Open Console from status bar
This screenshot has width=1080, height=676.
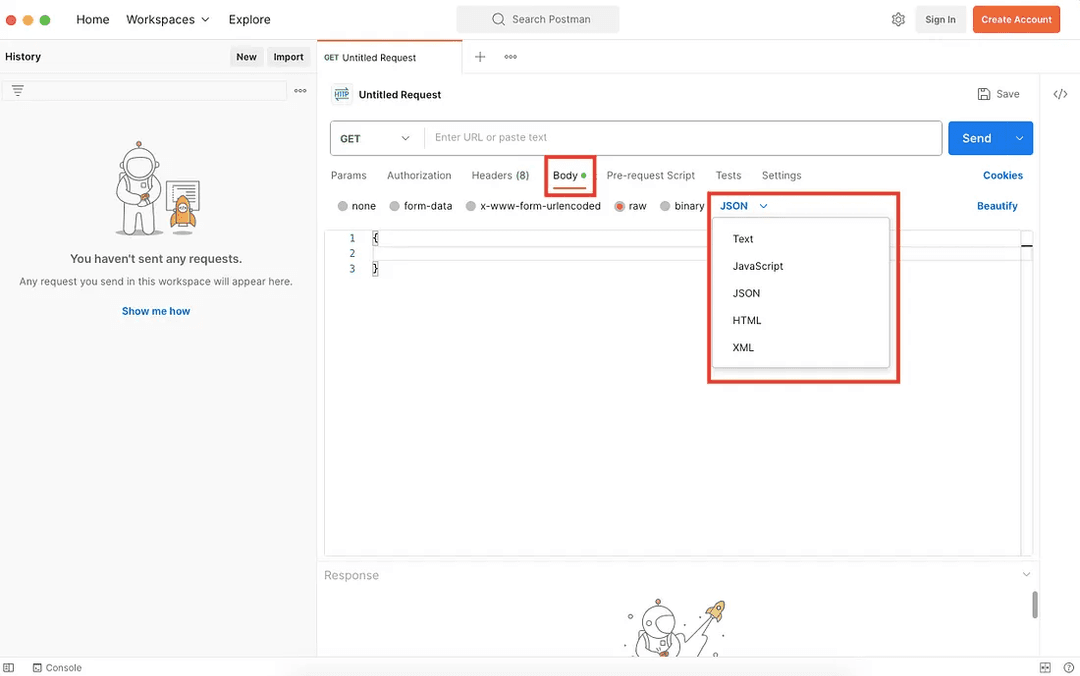(57, 668)
